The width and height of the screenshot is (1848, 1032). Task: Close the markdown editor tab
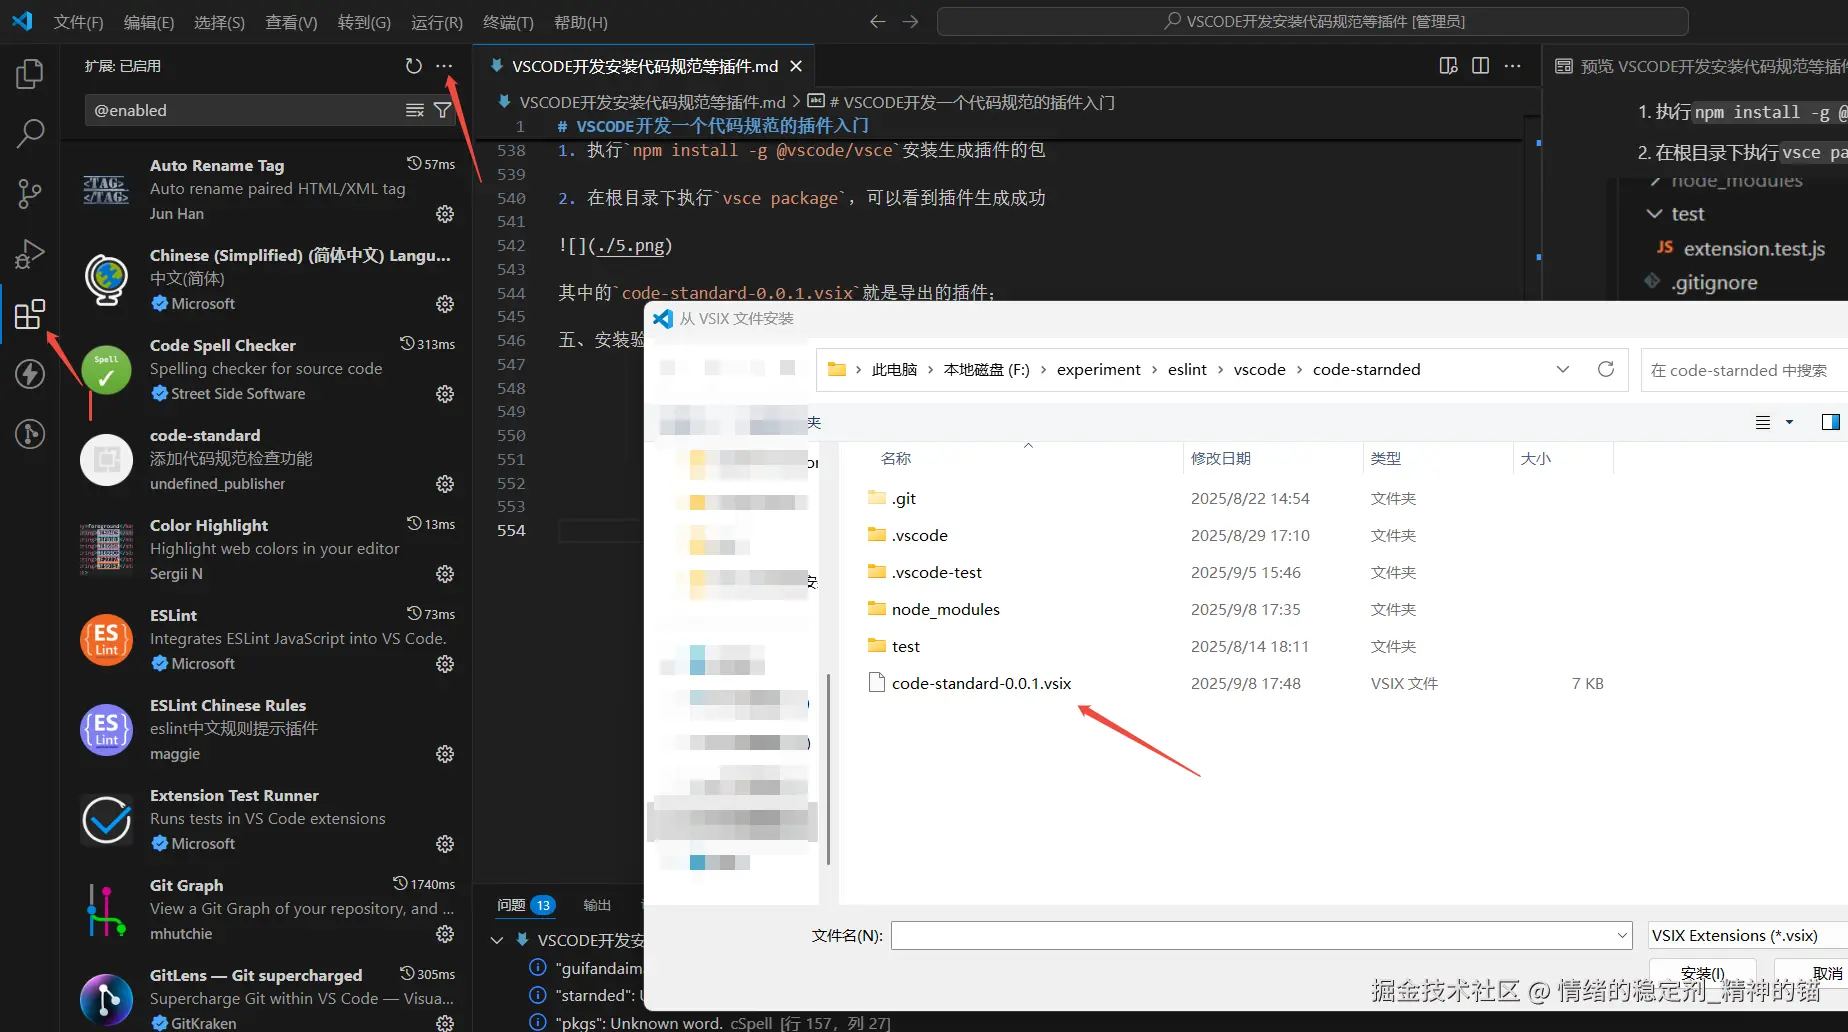tap(796, 66)
